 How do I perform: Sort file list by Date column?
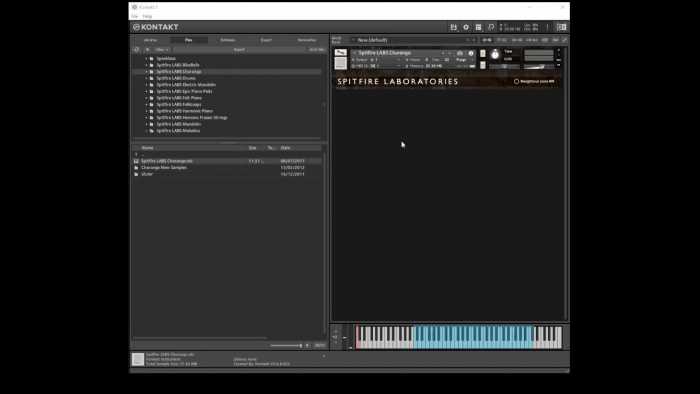tap(286, 148)
